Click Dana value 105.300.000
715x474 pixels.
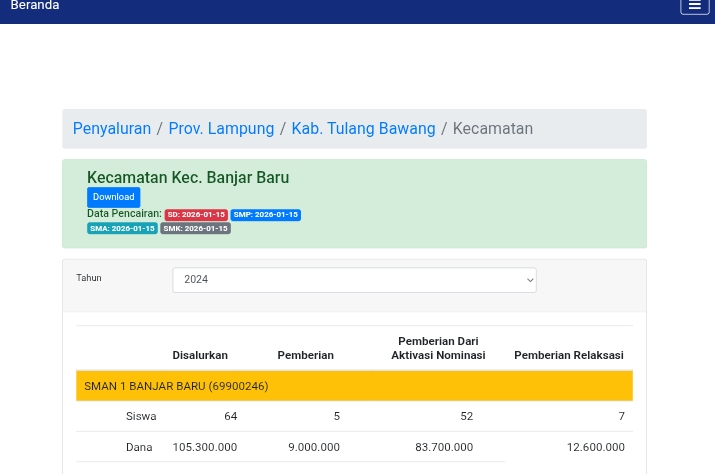coord(205,447)
